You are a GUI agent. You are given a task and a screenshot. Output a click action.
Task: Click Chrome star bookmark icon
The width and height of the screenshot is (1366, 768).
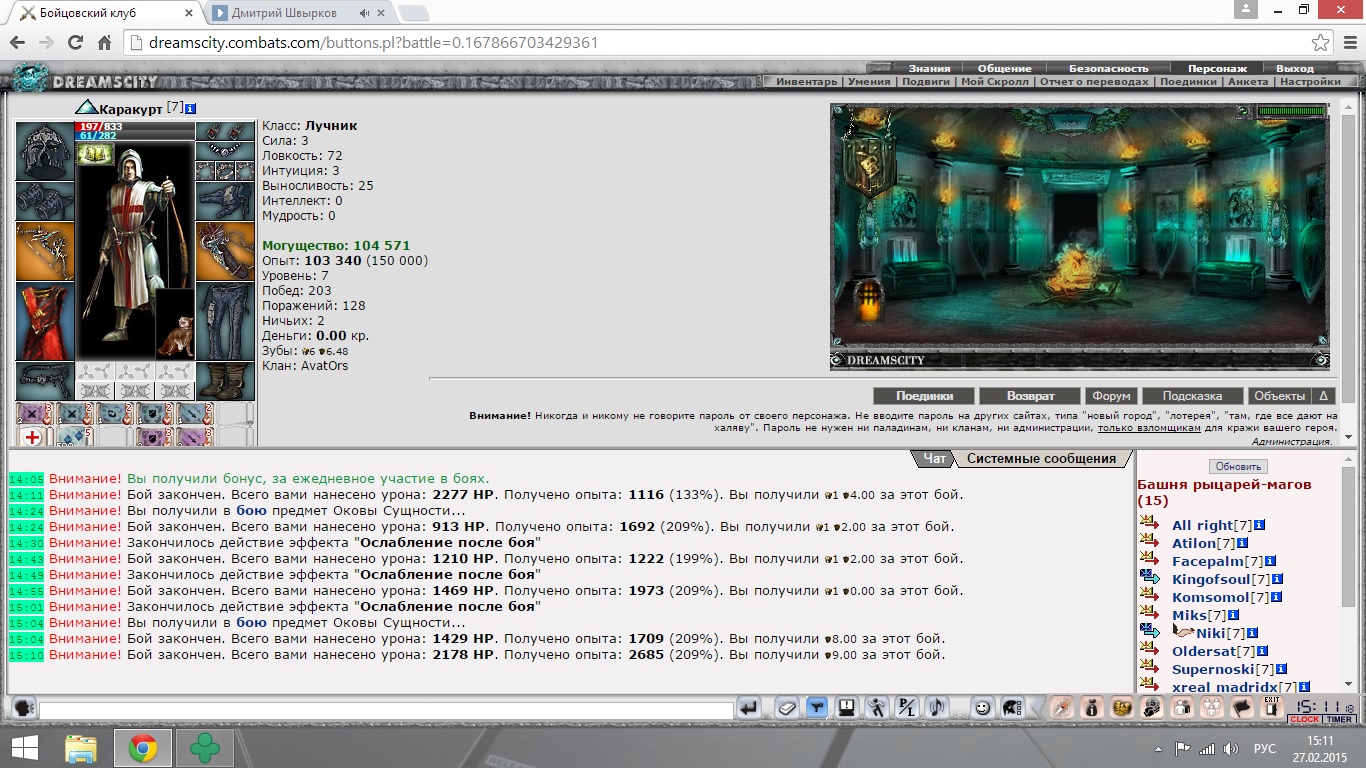[x=1321, y=43]
